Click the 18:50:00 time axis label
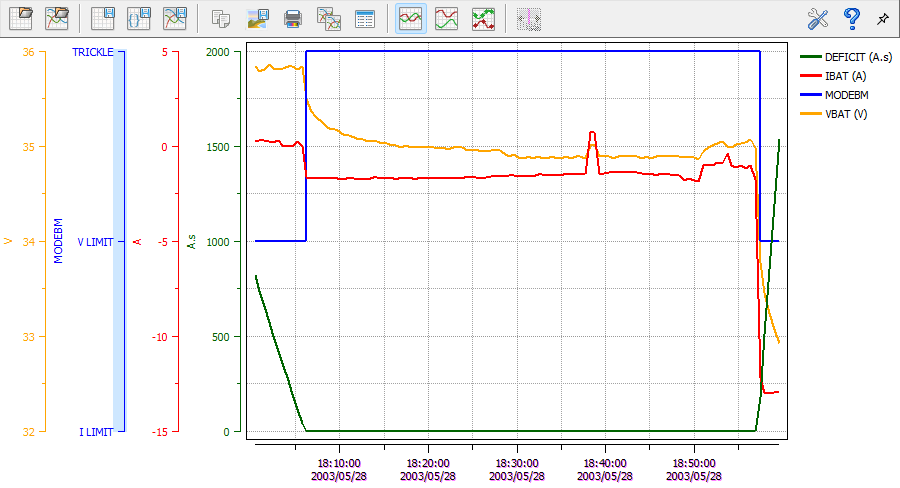The image size is (900, 488). [694, 469]
